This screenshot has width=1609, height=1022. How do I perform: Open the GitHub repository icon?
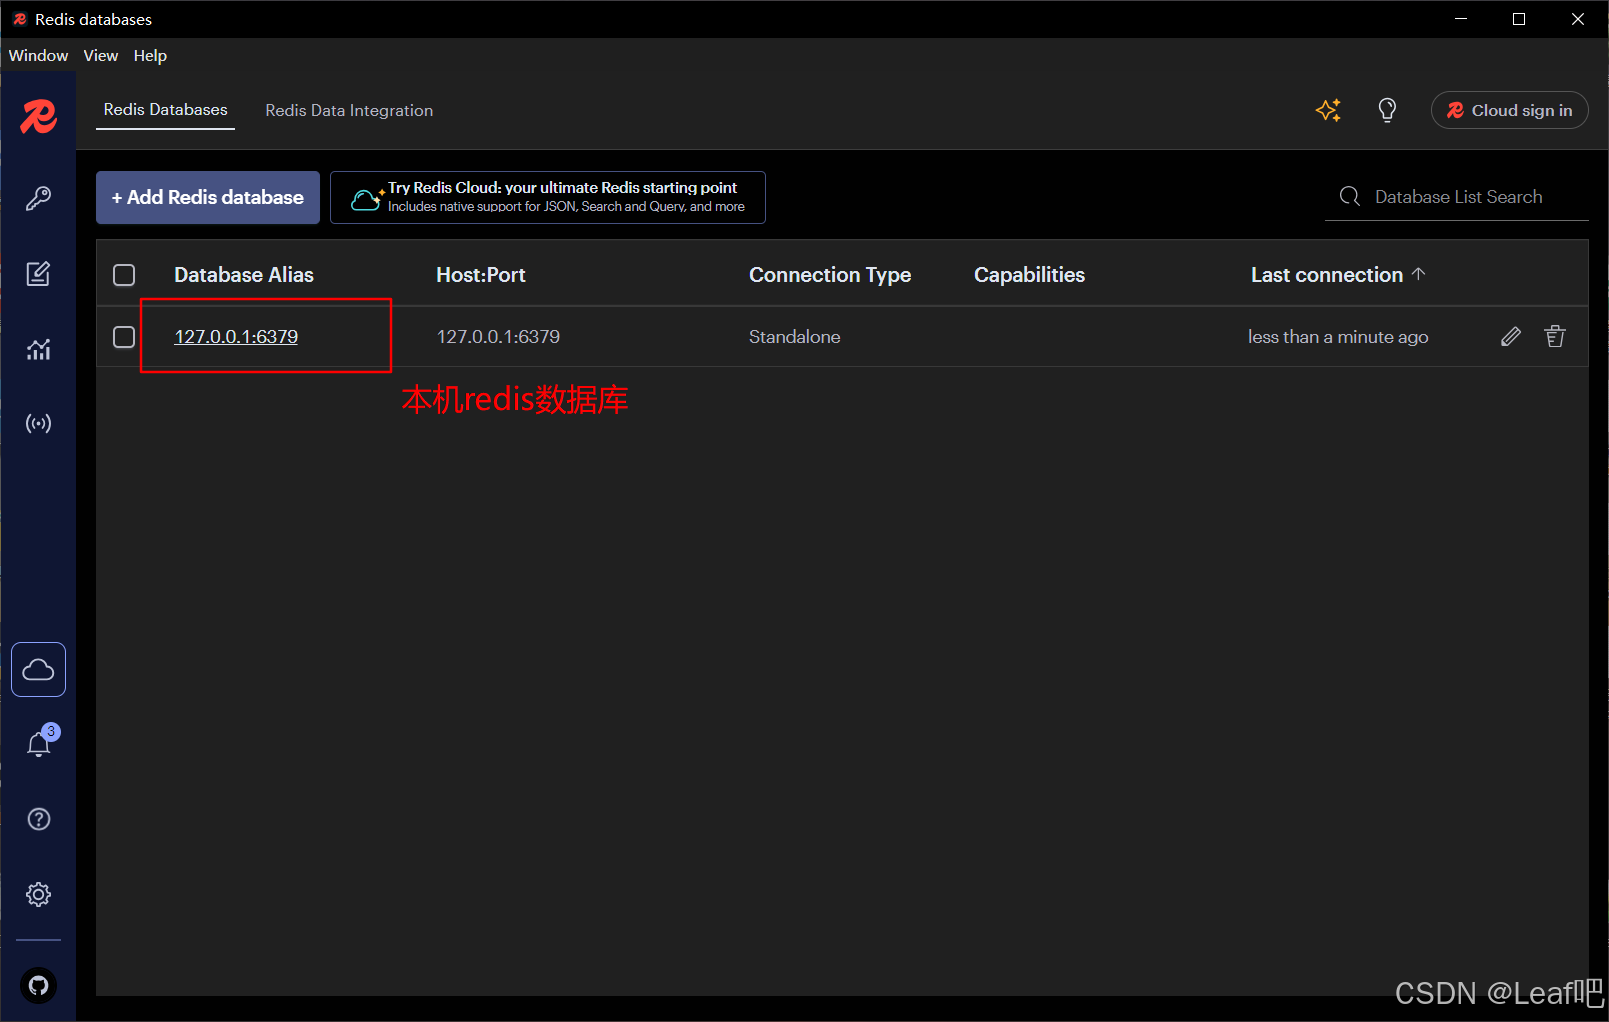(x=38, y=986)
